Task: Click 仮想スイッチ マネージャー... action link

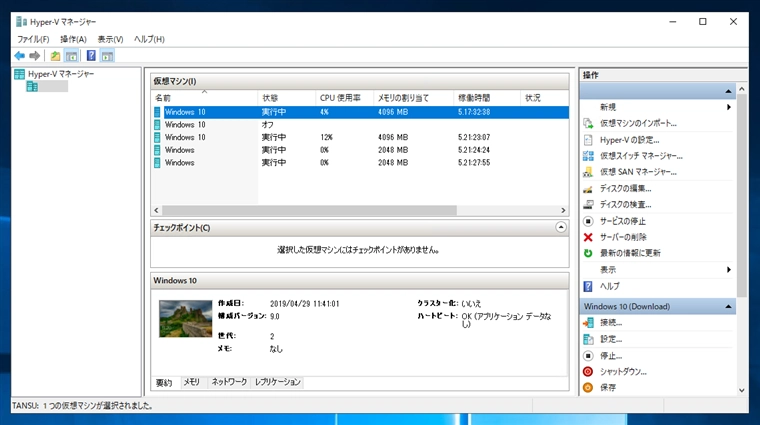Action: pyautogui.click(x=641, y=156)
